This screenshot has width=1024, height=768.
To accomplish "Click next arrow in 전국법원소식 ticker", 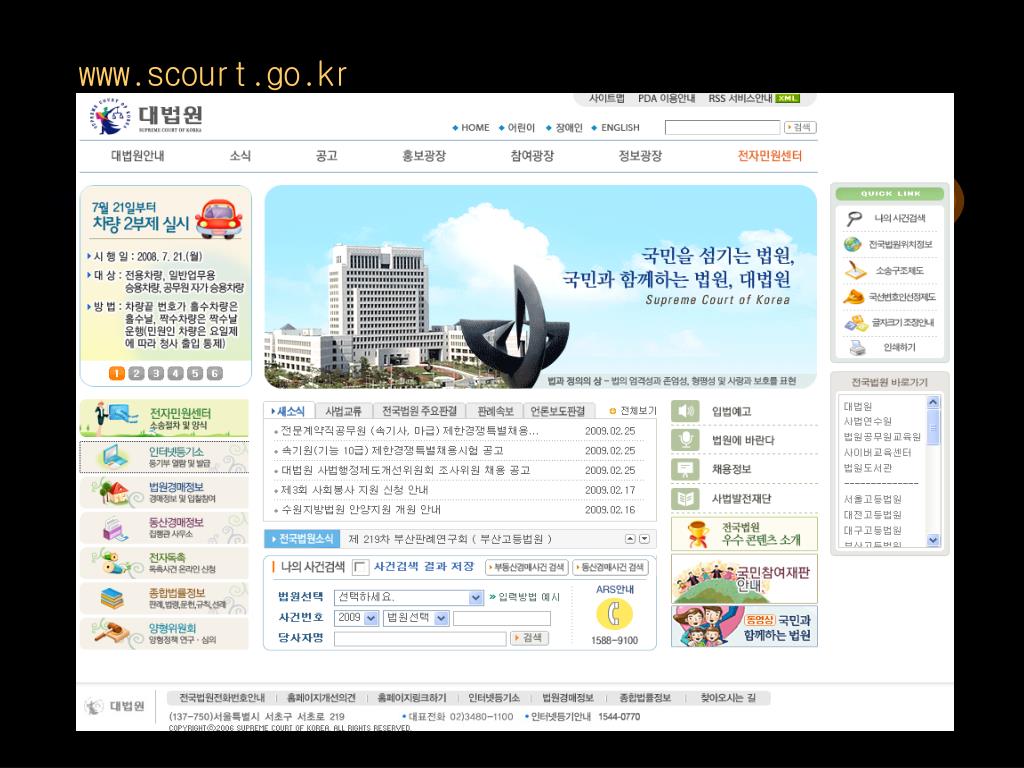I will (645, 539).
